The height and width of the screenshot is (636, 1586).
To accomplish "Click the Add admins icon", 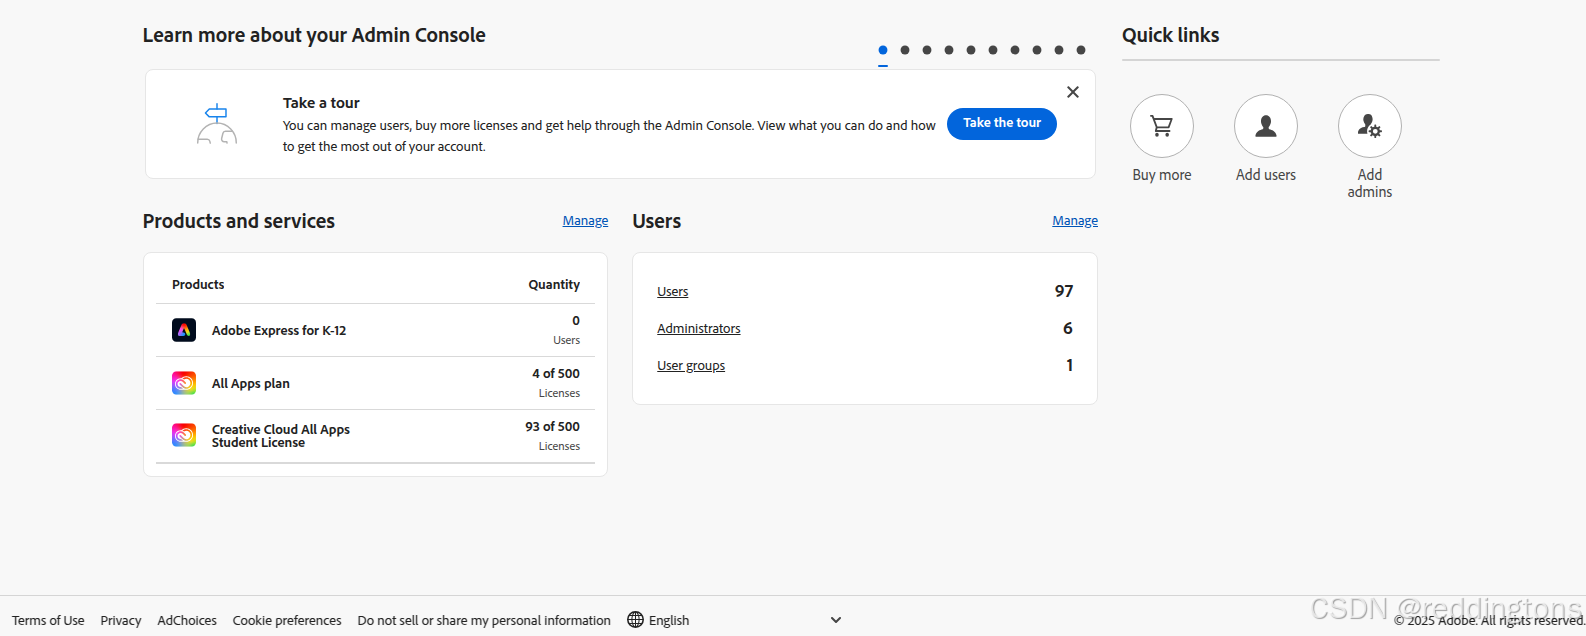I will pos(1370,126).
